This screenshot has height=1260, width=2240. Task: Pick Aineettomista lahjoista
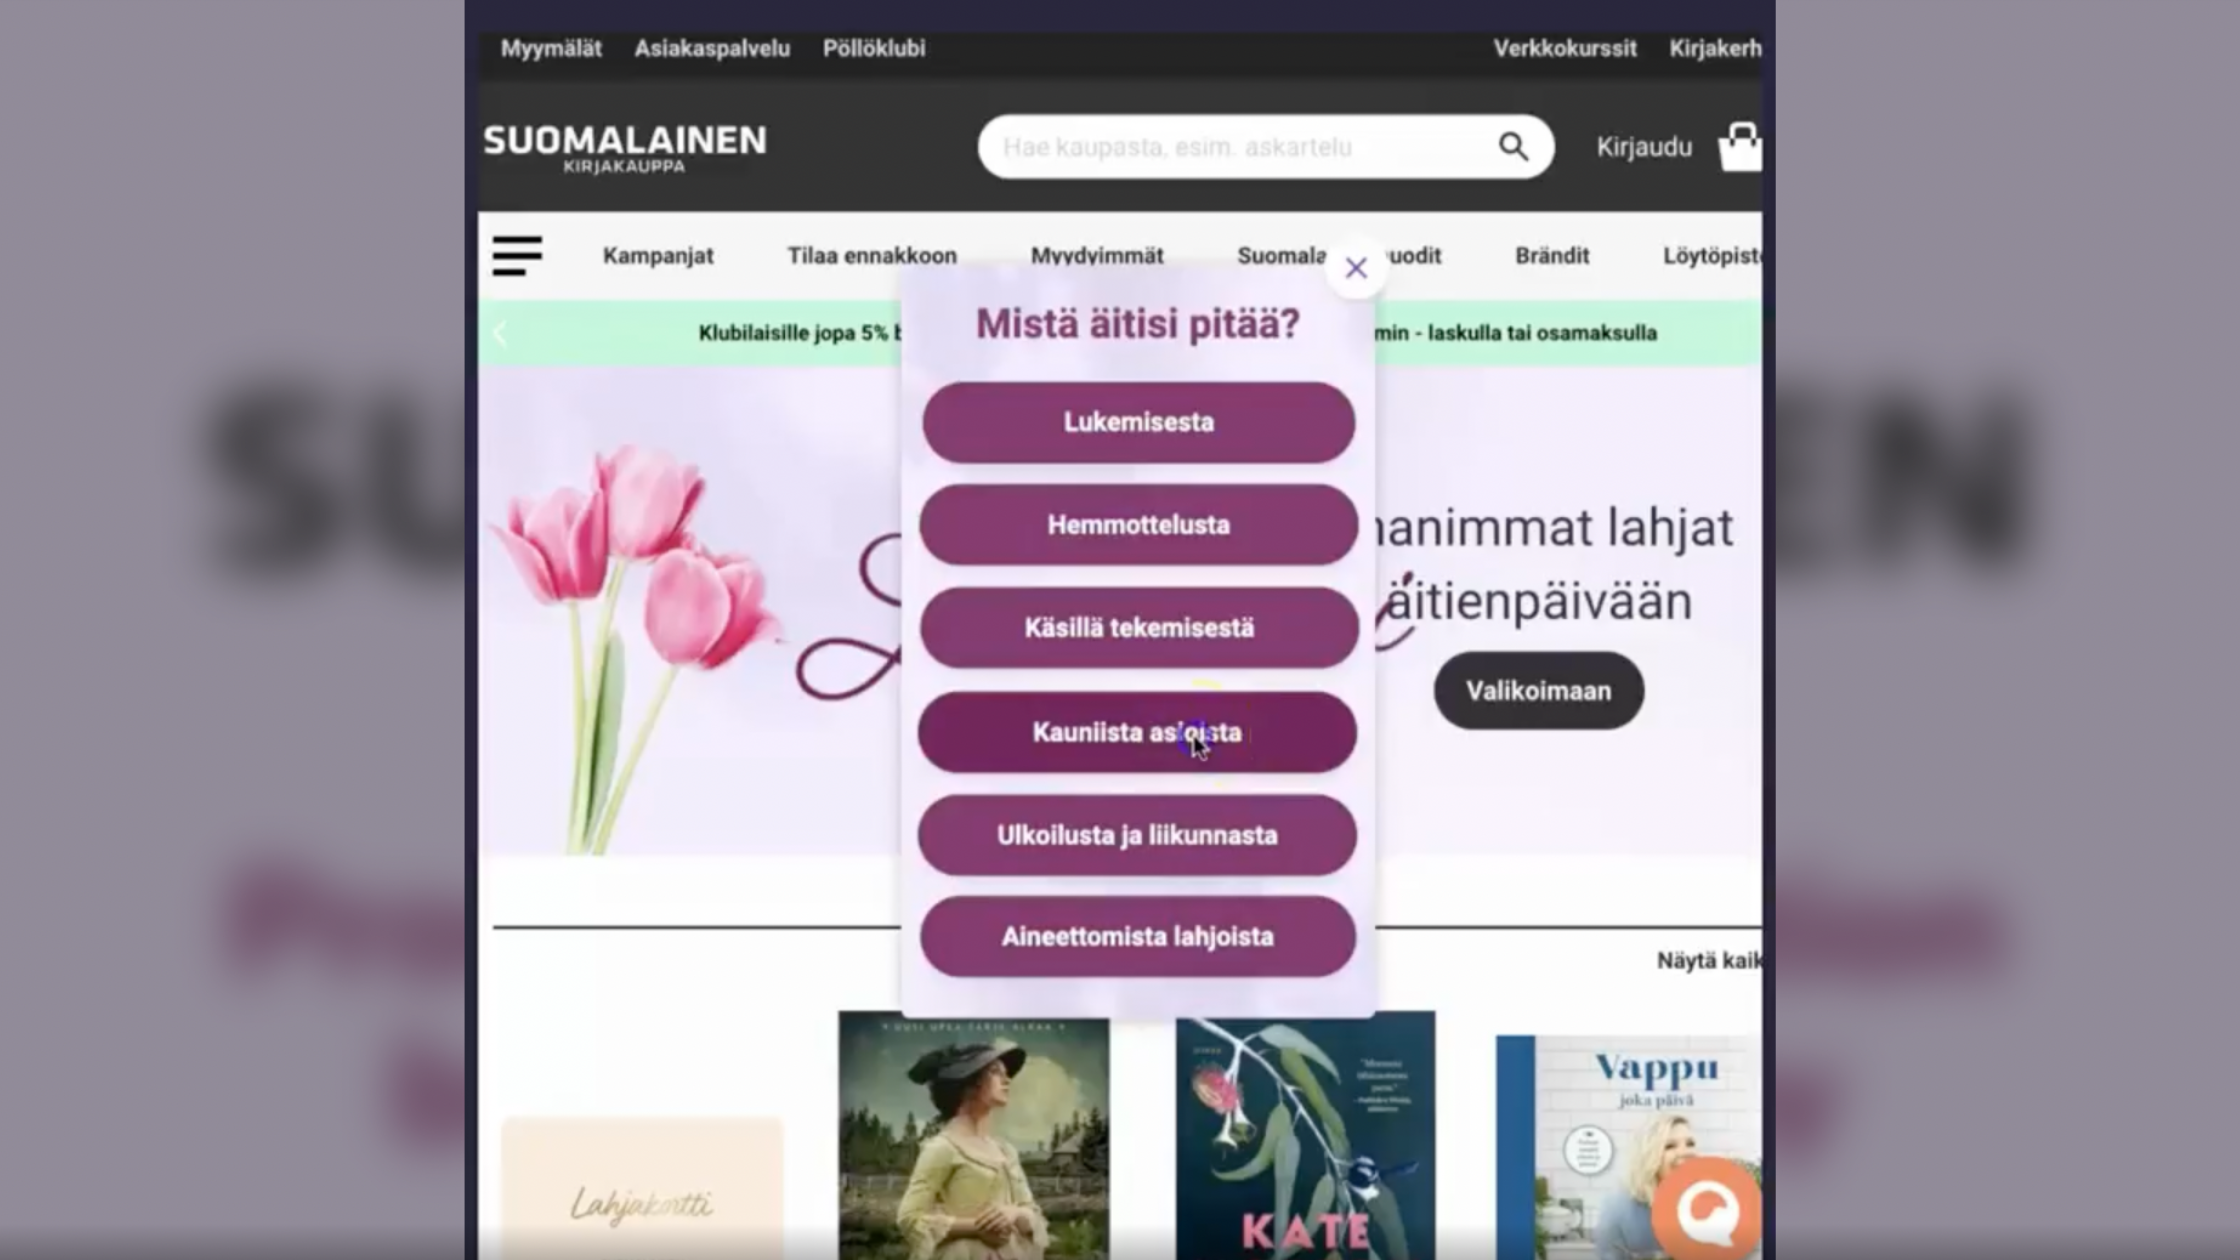coord(1137,937)
